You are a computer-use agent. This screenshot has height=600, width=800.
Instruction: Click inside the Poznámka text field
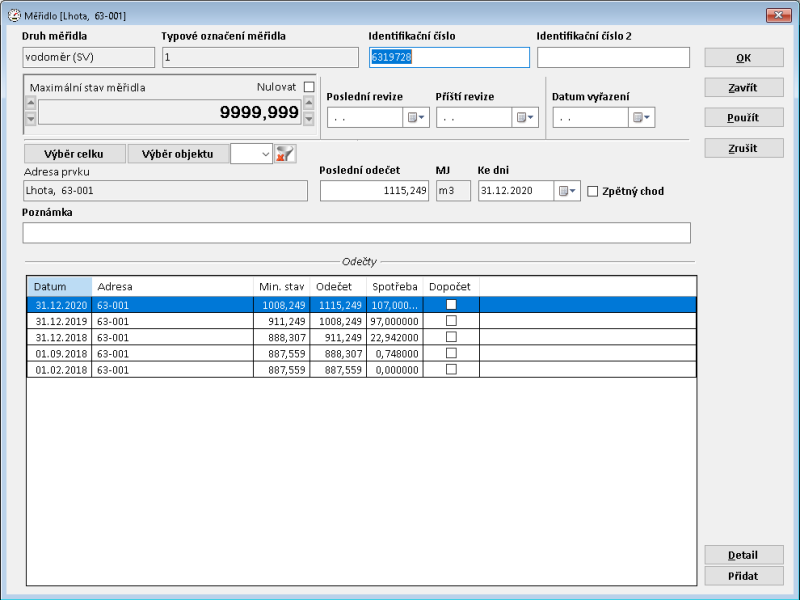pos(350,233)
